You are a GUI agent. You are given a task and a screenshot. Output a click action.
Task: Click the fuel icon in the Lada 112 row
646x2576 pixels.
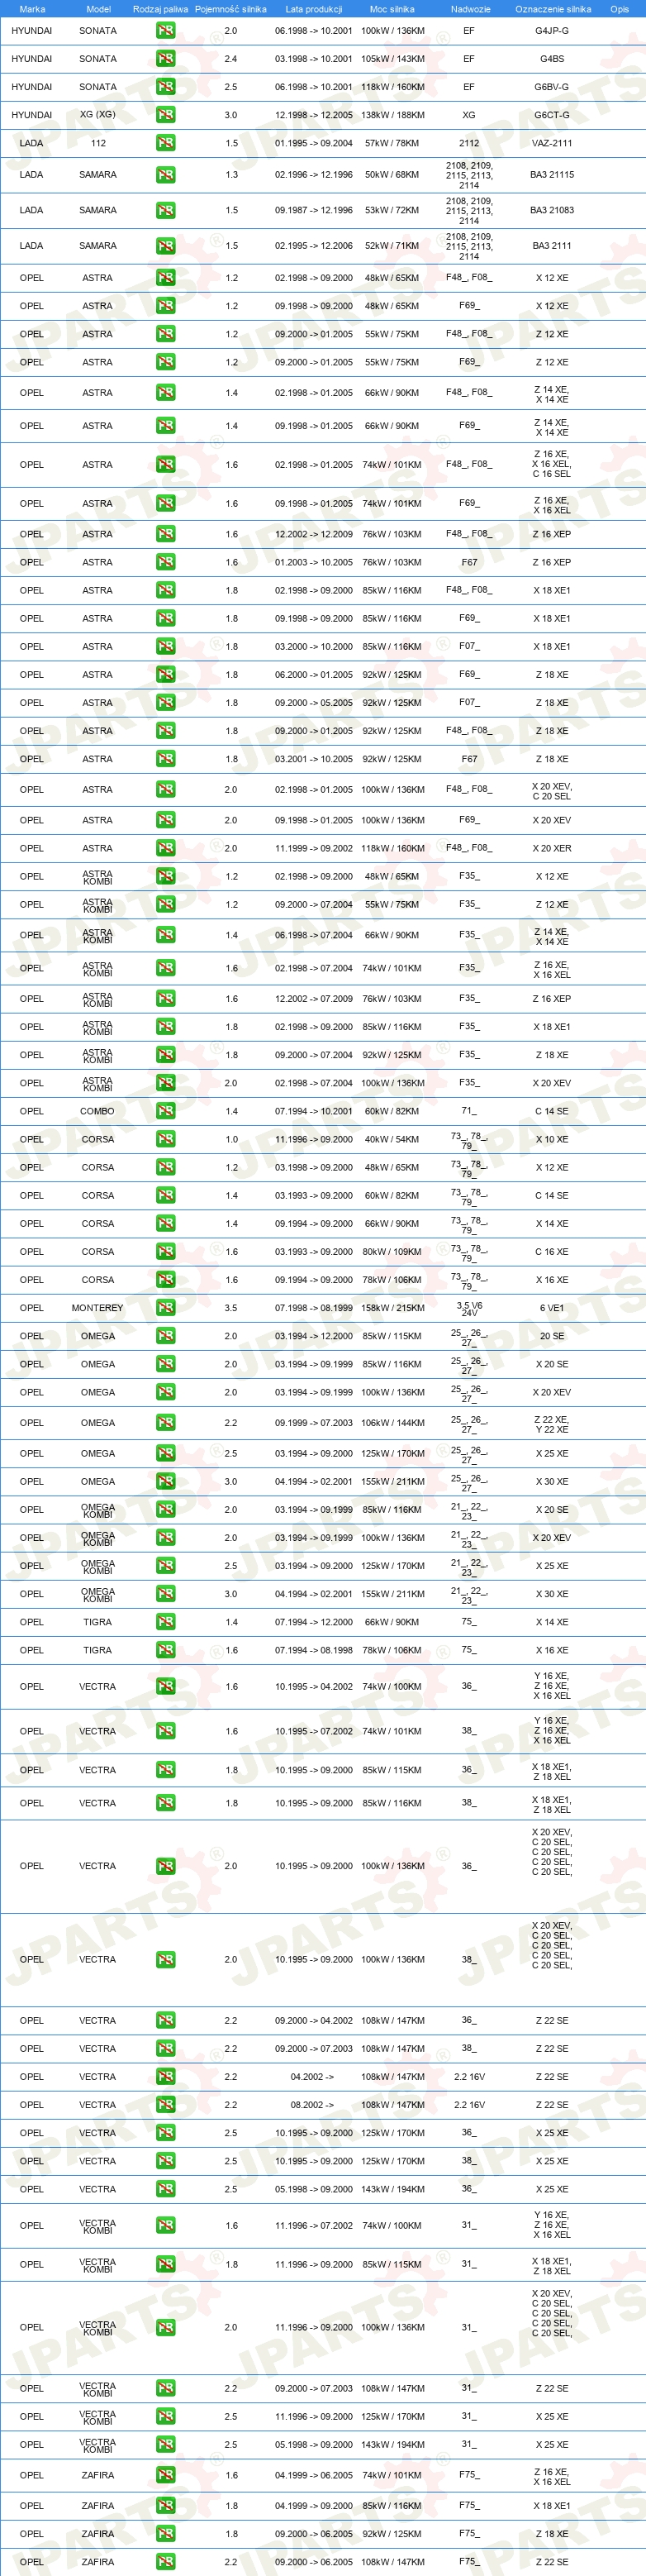click(x=165, y=143)
